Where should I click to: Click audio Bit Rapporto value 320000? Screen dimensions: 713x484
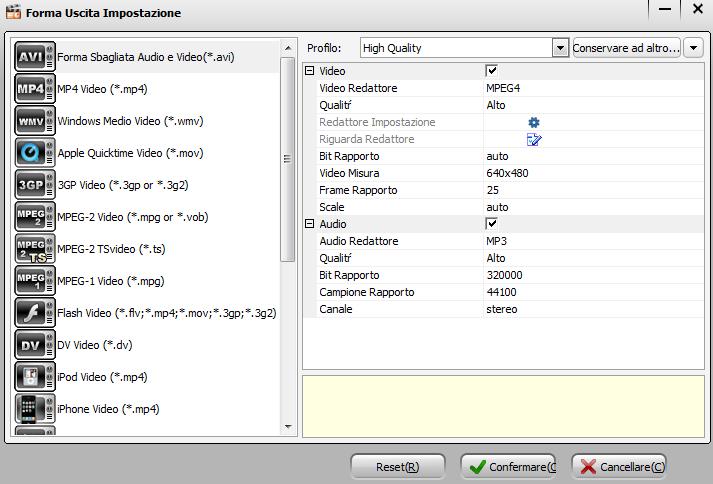[504, 275]
